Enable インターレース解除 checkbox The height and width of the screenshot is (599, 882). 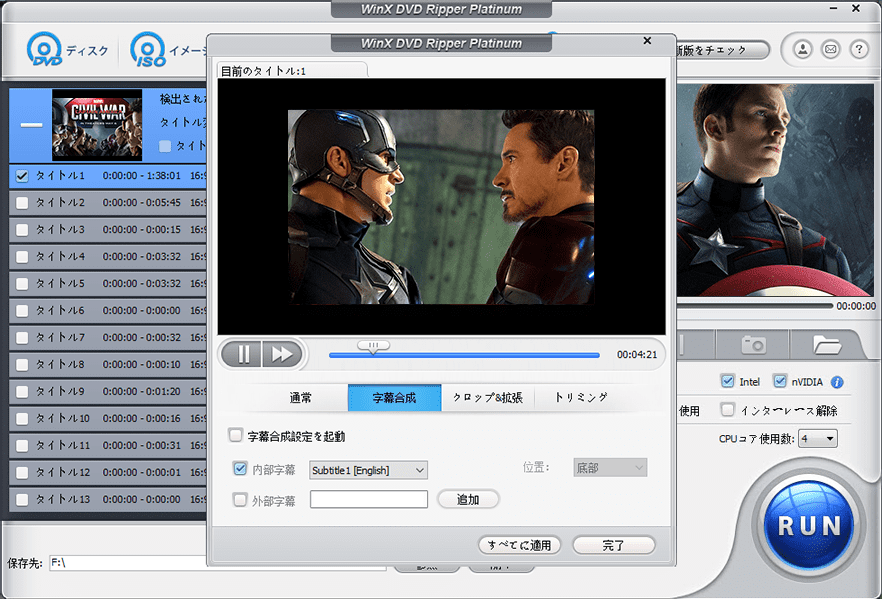click(727, 409)
